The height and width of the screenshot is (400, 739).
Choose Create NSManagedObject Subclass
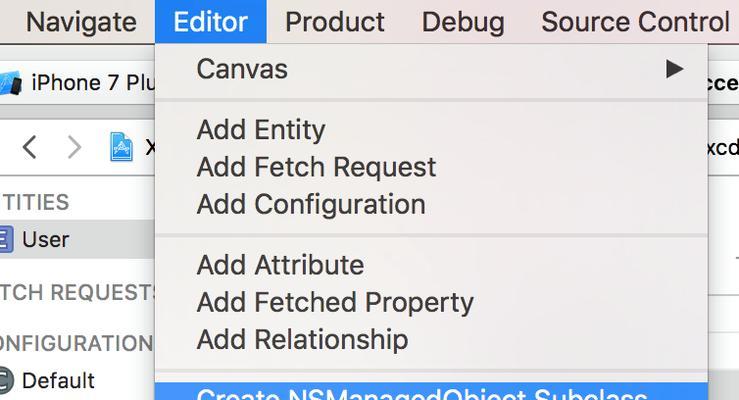point(431,392)
